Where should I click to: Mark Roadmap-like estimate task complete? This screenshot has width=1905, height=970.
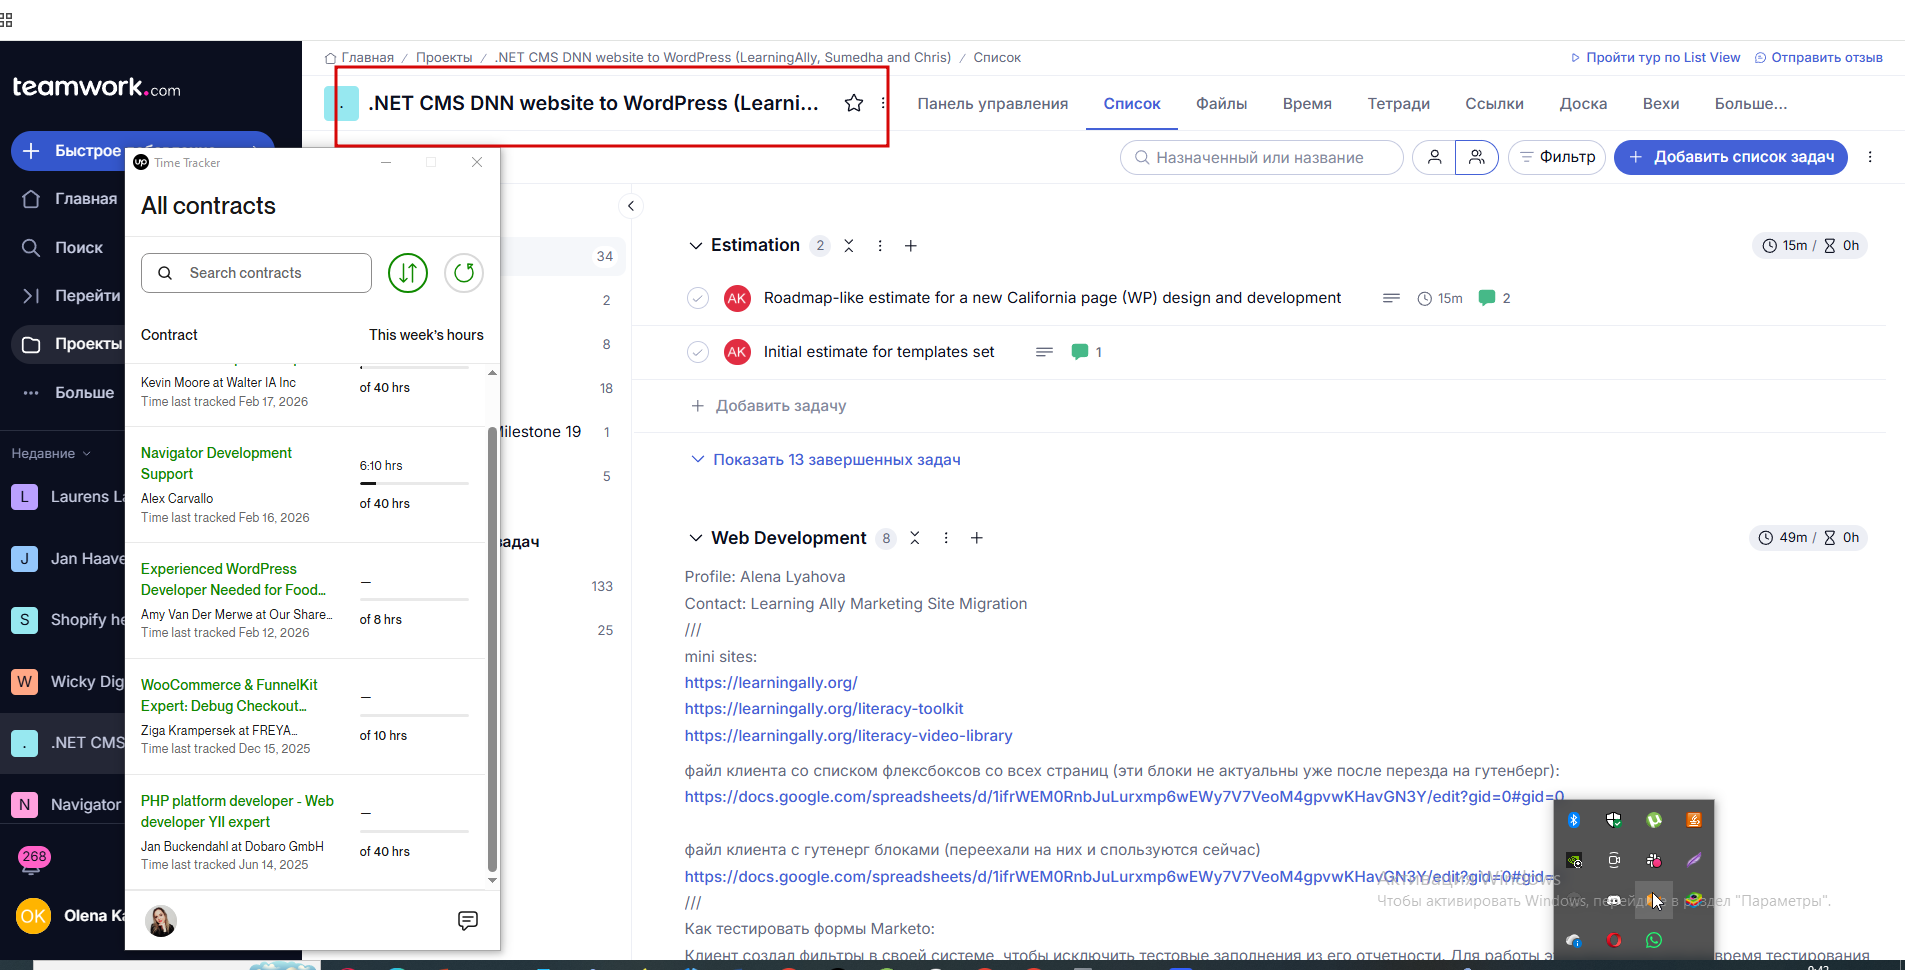pyautogui.click(x=698, y=298)
